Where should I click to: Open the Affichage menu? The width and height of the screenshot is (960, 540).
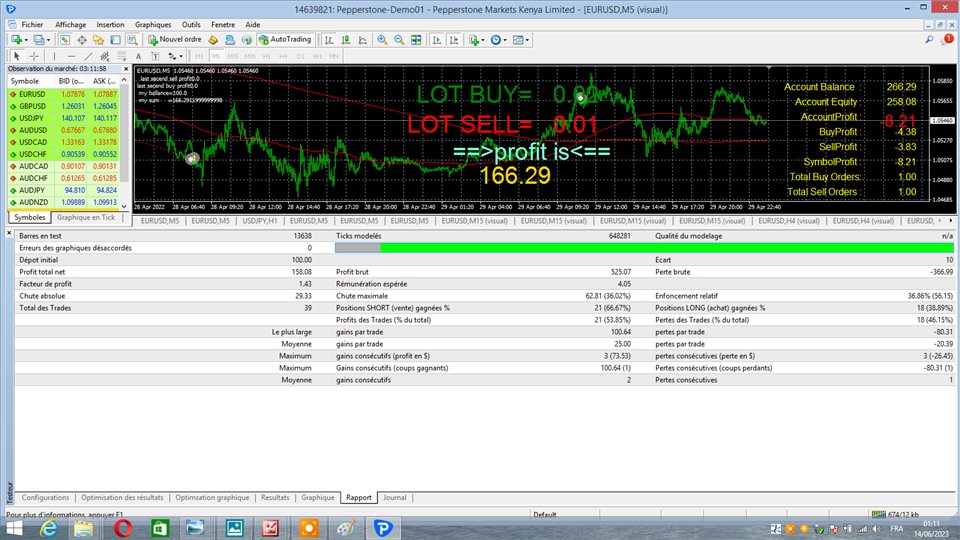click(70, 24)
